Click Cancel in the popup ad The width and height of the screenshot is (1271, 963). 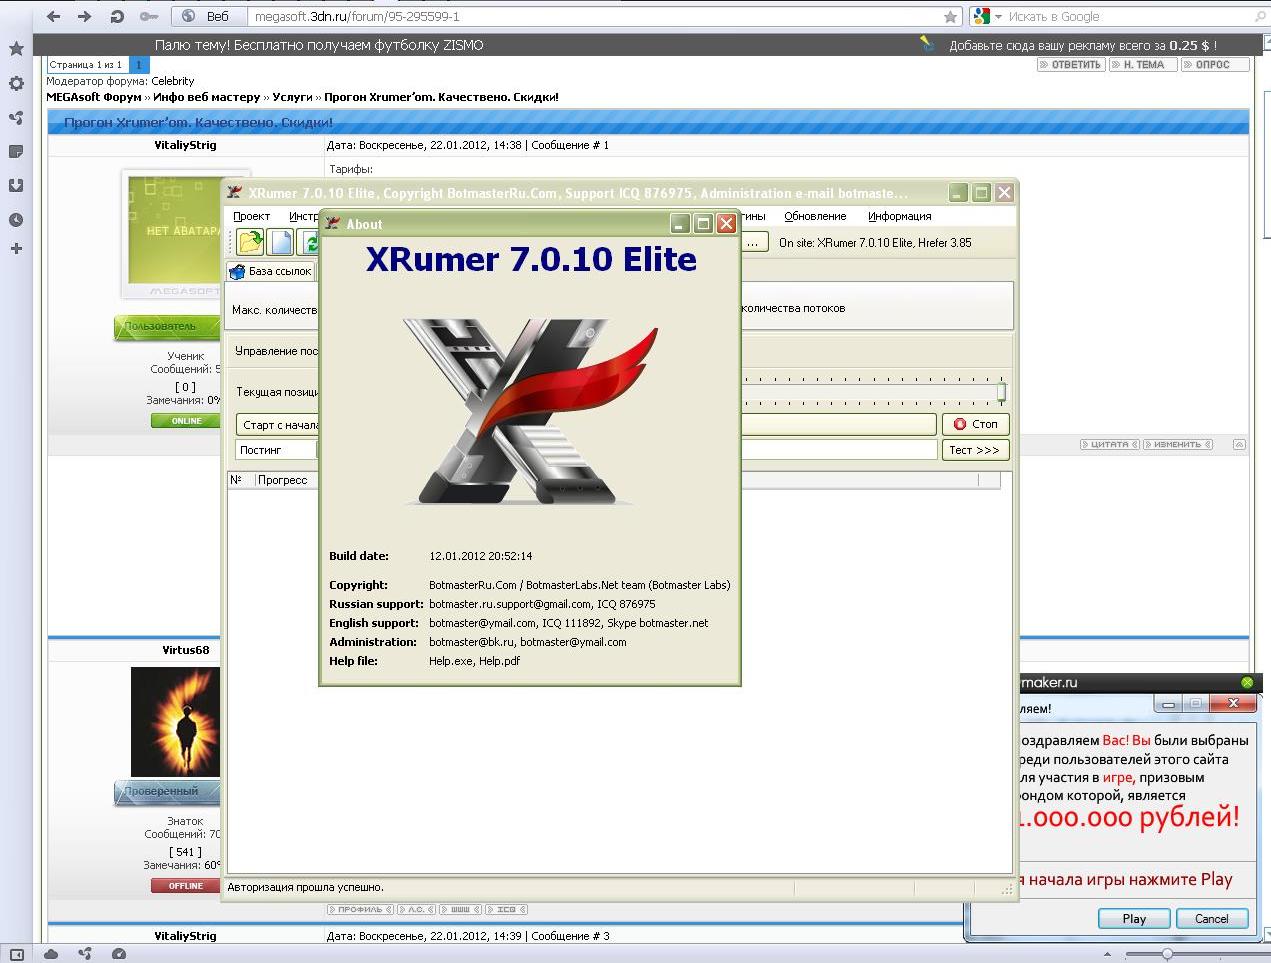coord(1211,918)
